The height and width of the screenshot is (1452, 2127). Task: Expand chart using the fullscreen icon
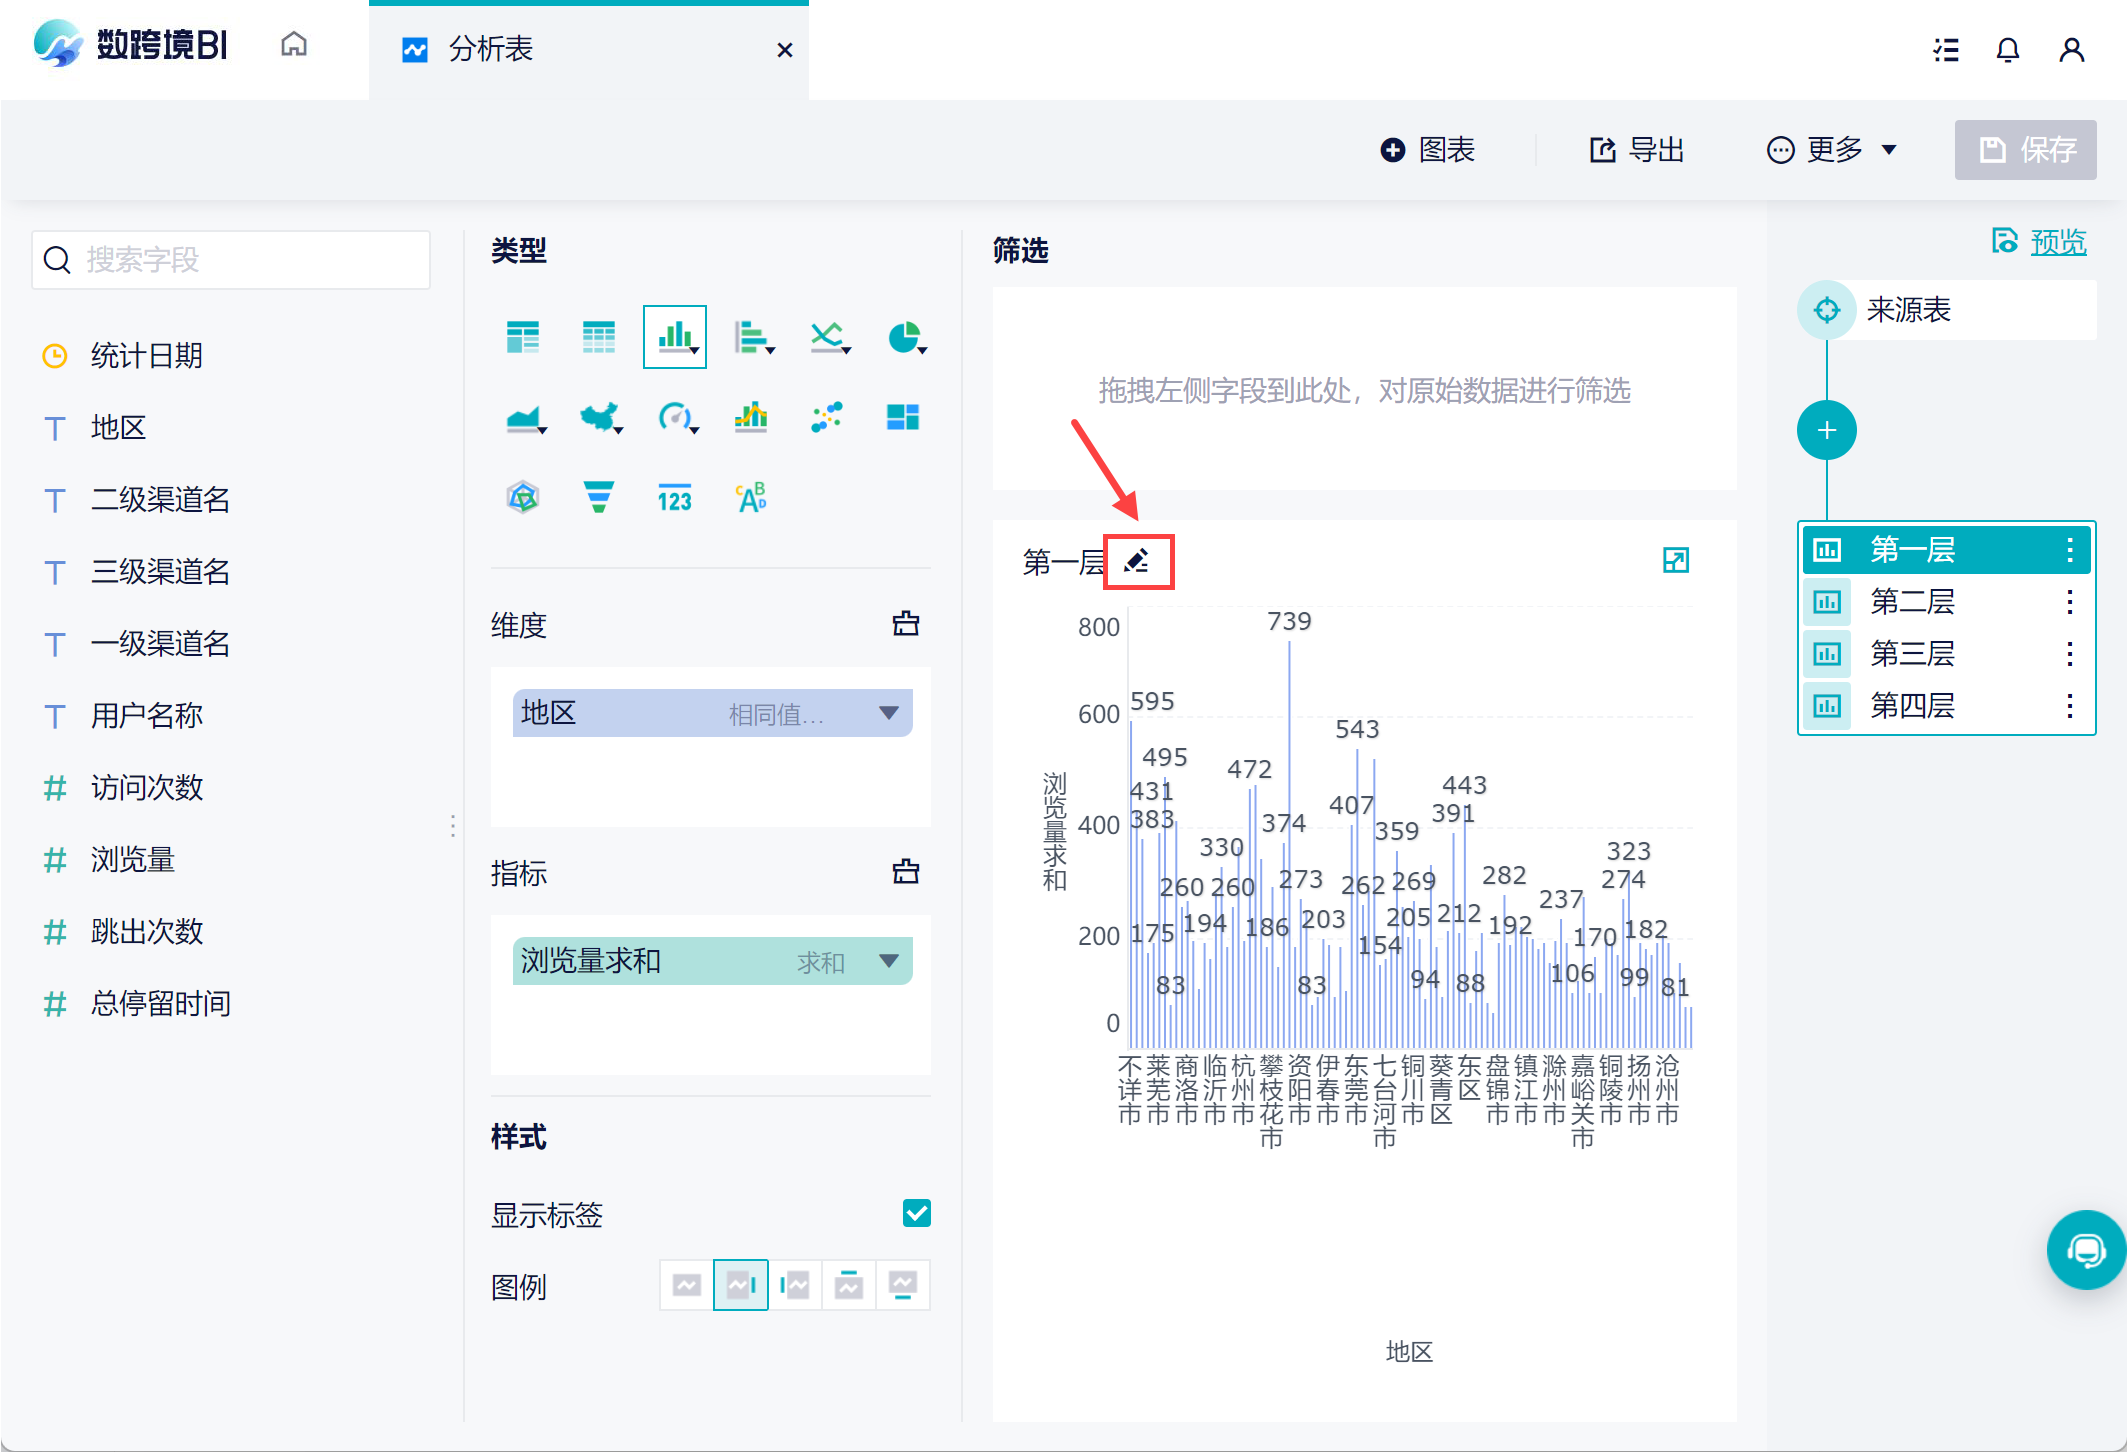(x=1675, y=560)
